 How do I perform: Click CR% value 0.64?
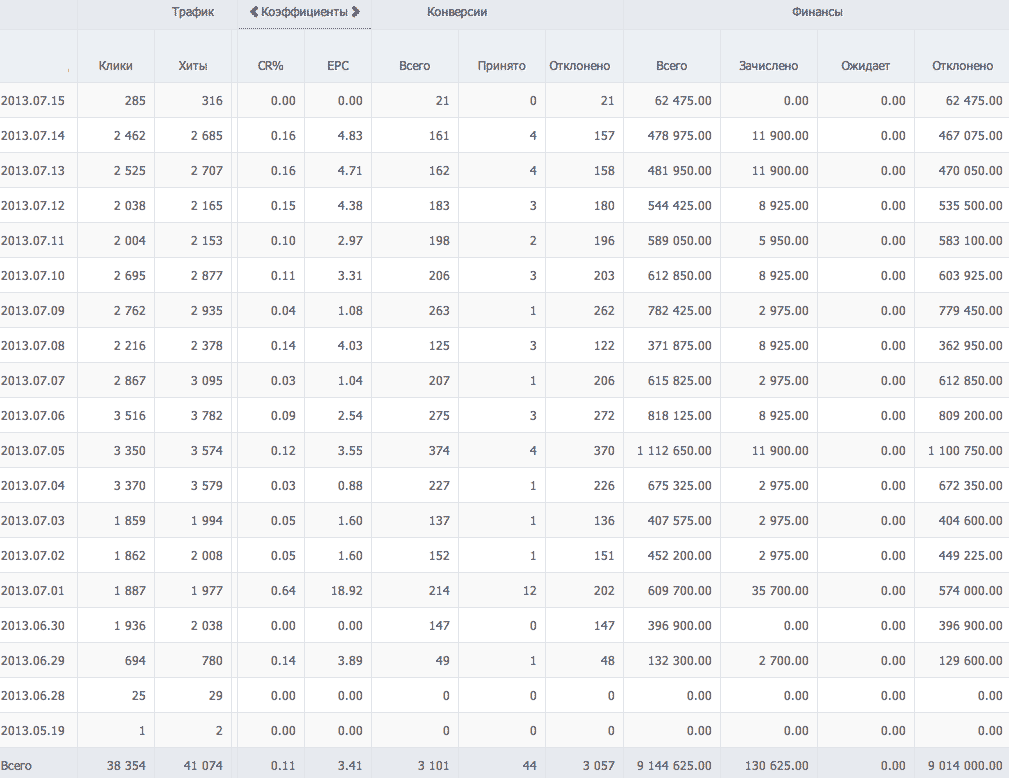coord(283,591)
